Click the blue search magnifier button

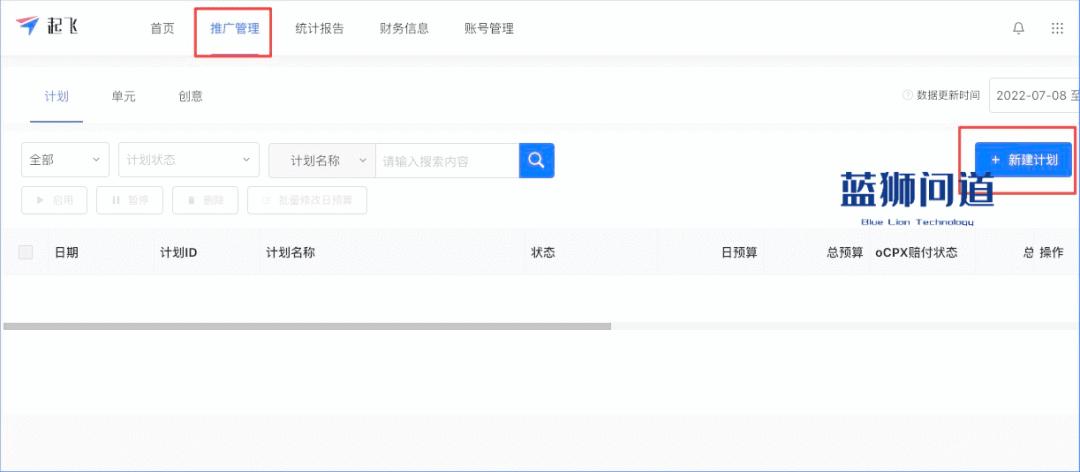(537, 161)
